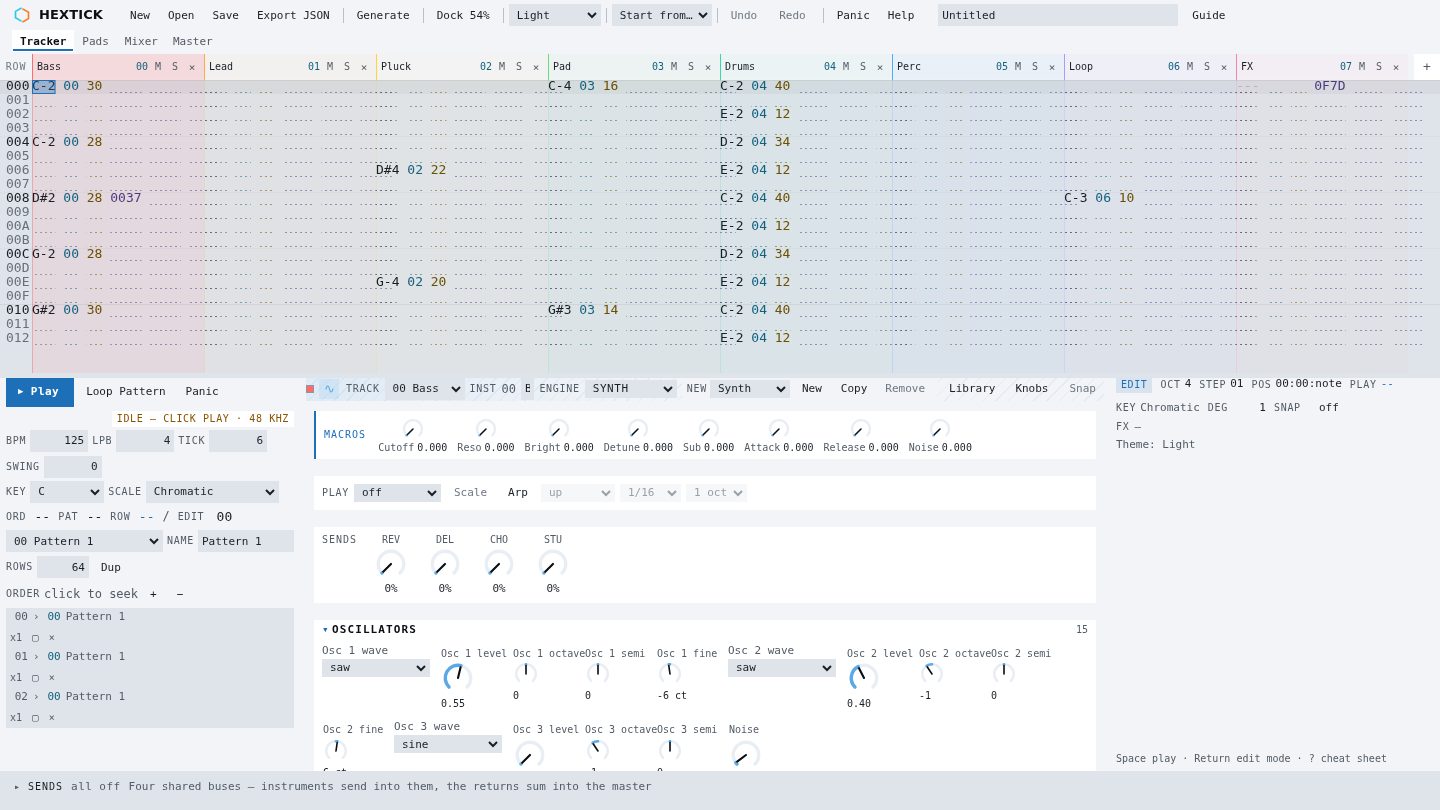The width and height of the screenshot is (1440, 810).
Task: Add a new track with plus icon
Action: coord(1427,67)
